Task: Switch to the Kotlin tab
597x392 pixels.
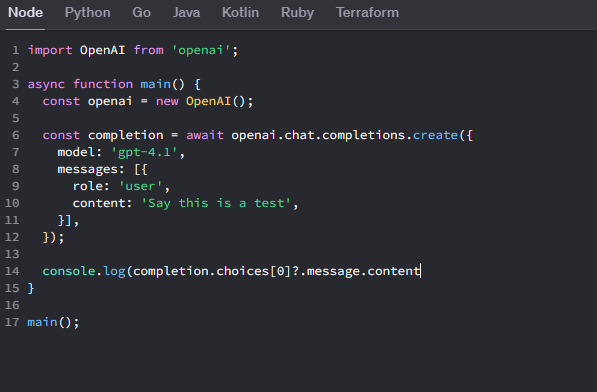Action: pyautogui.click(x=240, y=13)
